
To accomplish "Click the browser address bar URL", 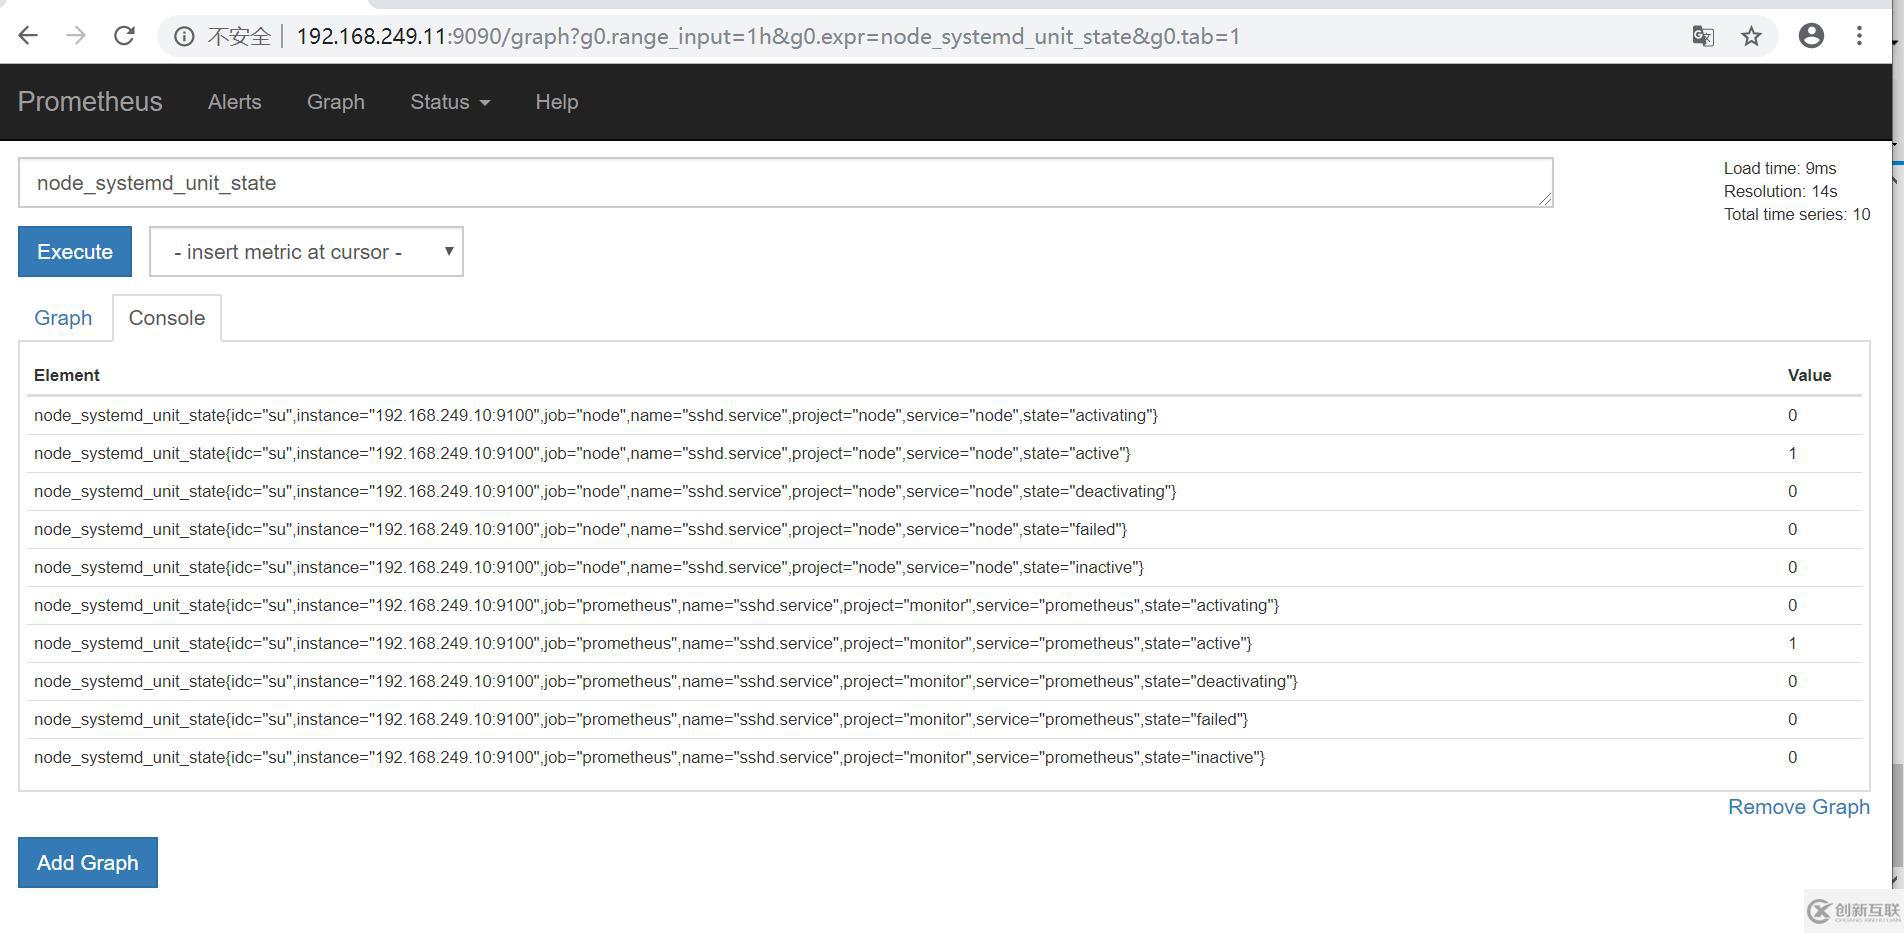I will click(x=768, y=37).
